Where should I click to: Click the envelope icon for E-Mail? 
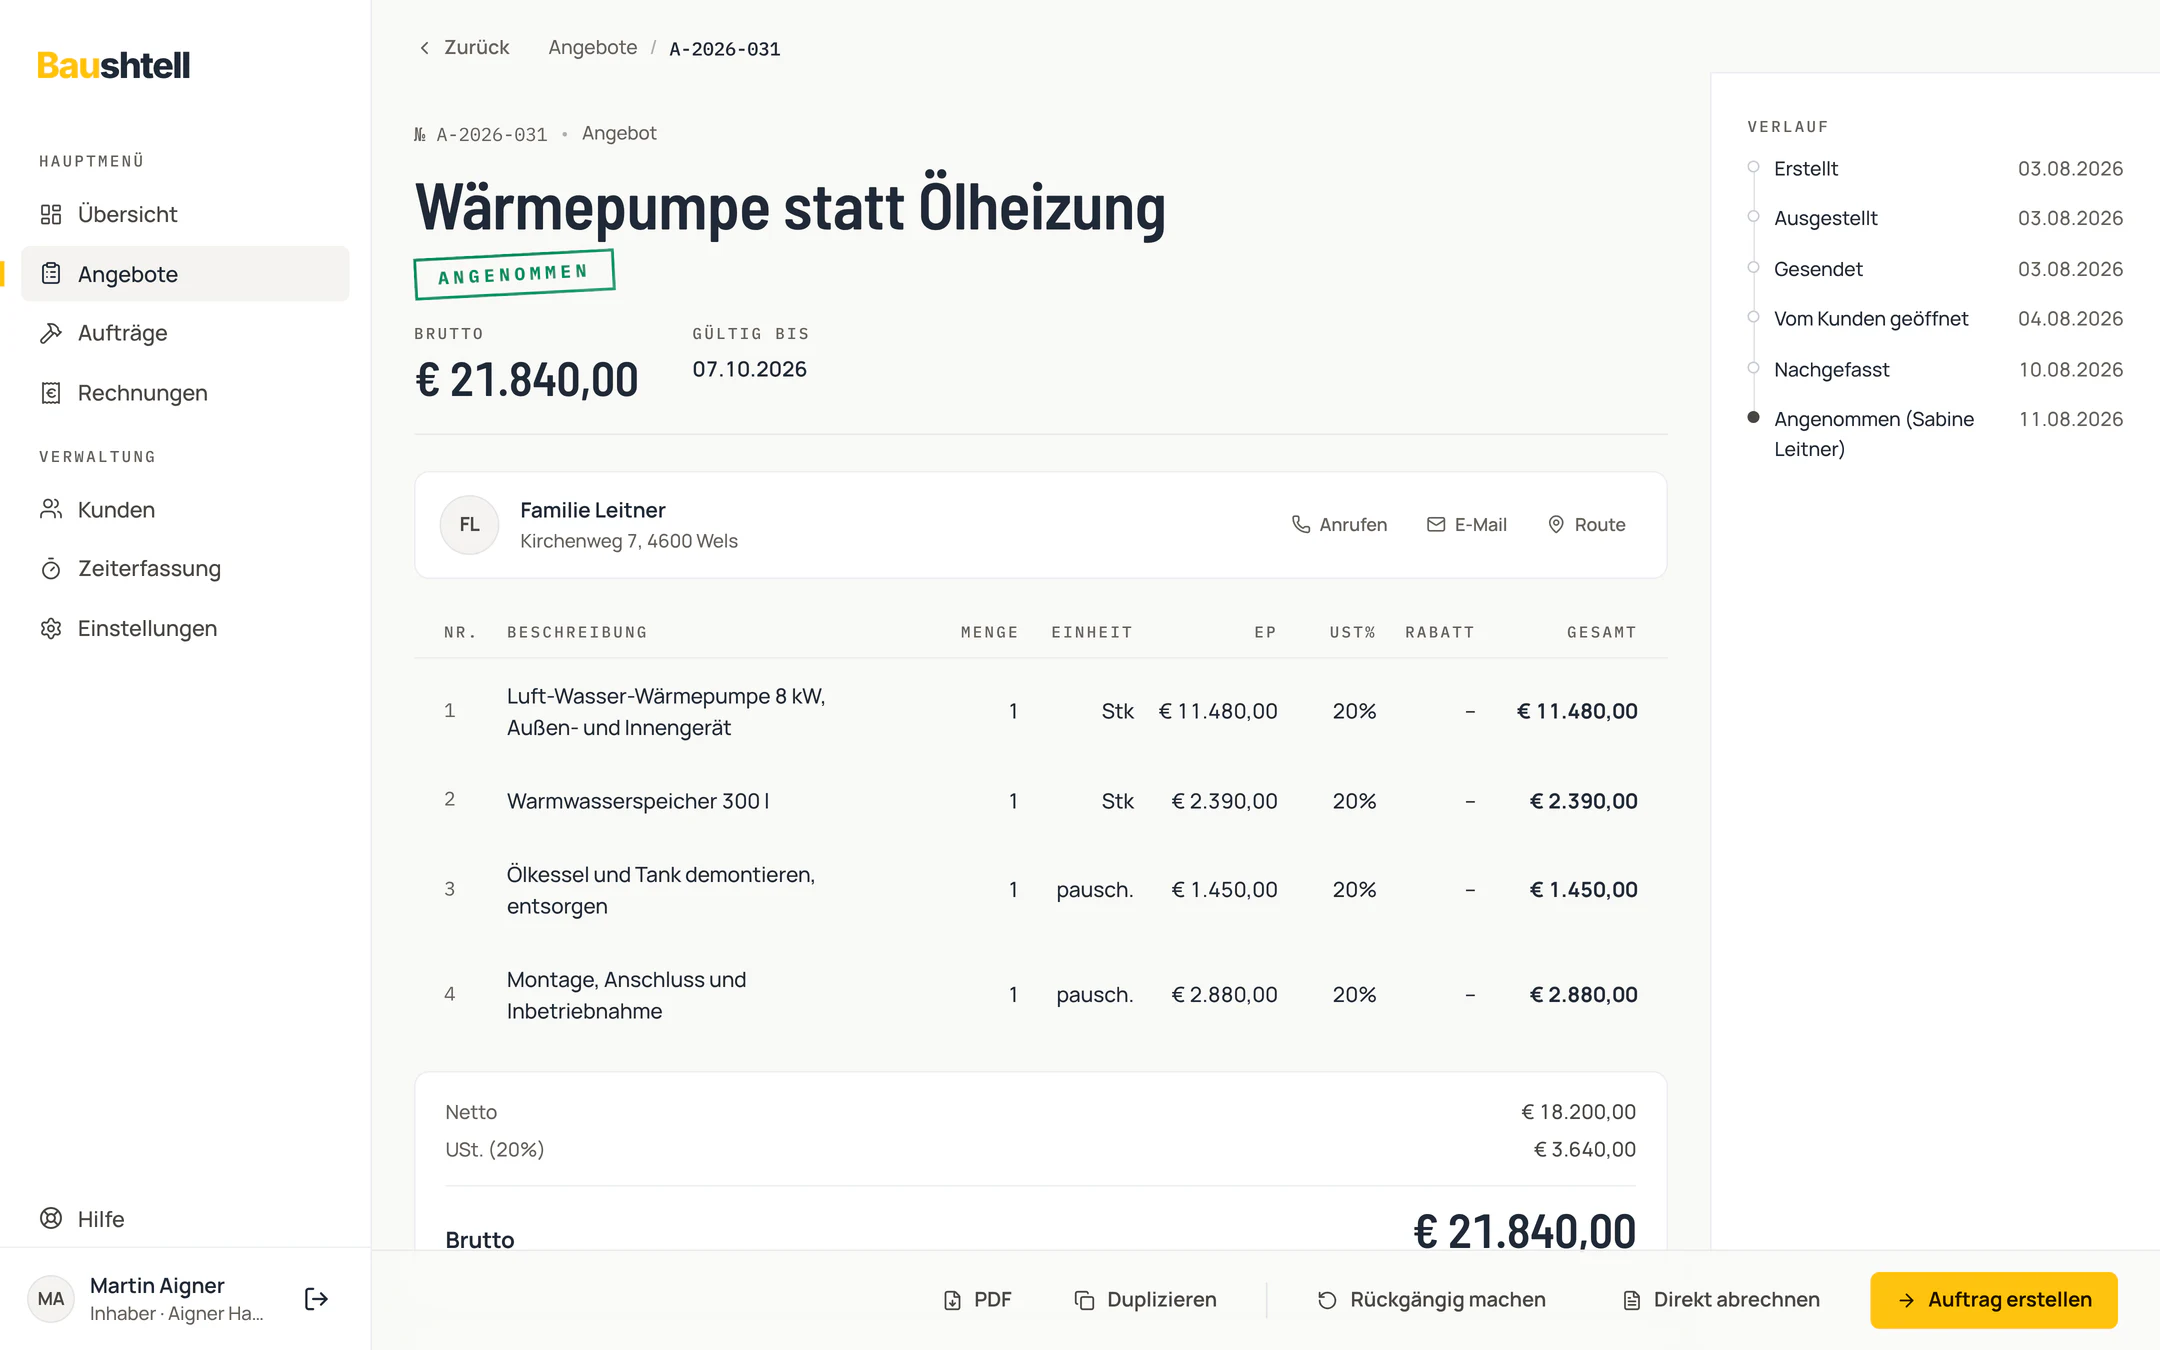point(1436,524)
